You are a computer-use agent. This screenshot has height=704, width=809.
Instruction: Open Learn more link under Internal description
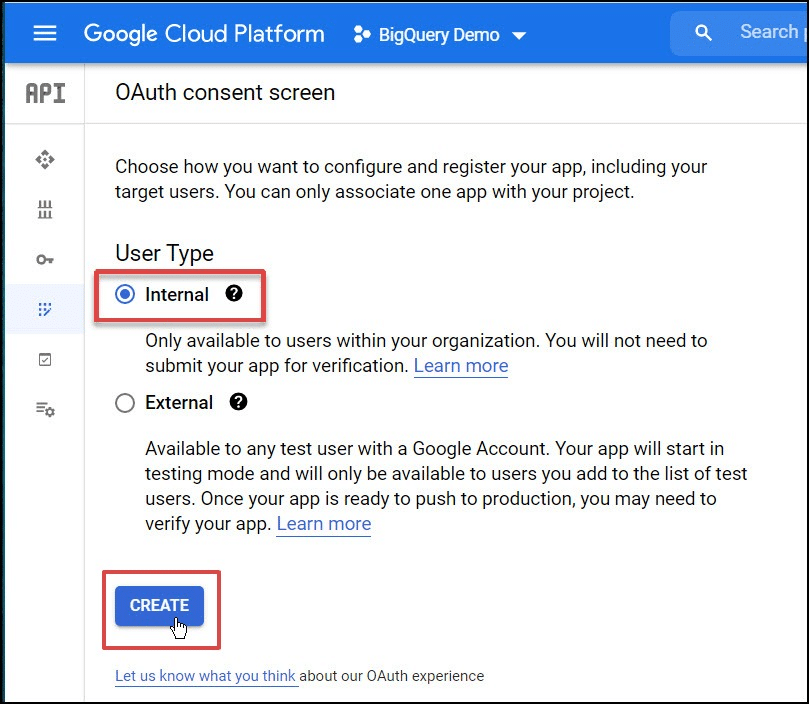click(x=461, y=366)
